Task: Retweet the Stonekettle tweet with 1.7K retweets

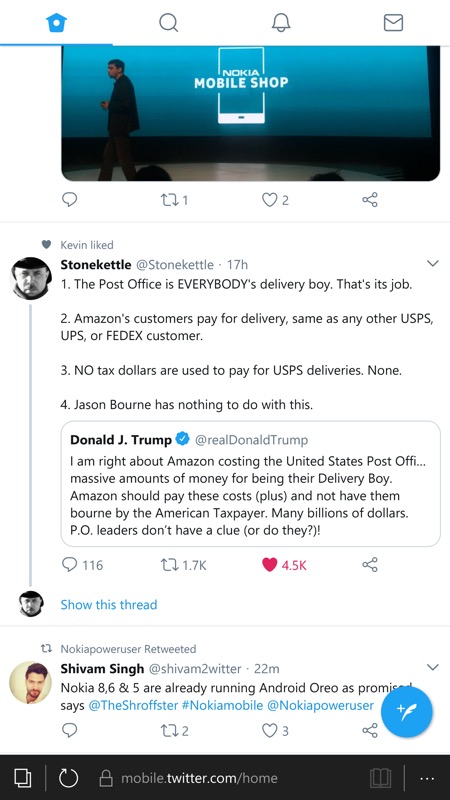Action: click(183, 565)
